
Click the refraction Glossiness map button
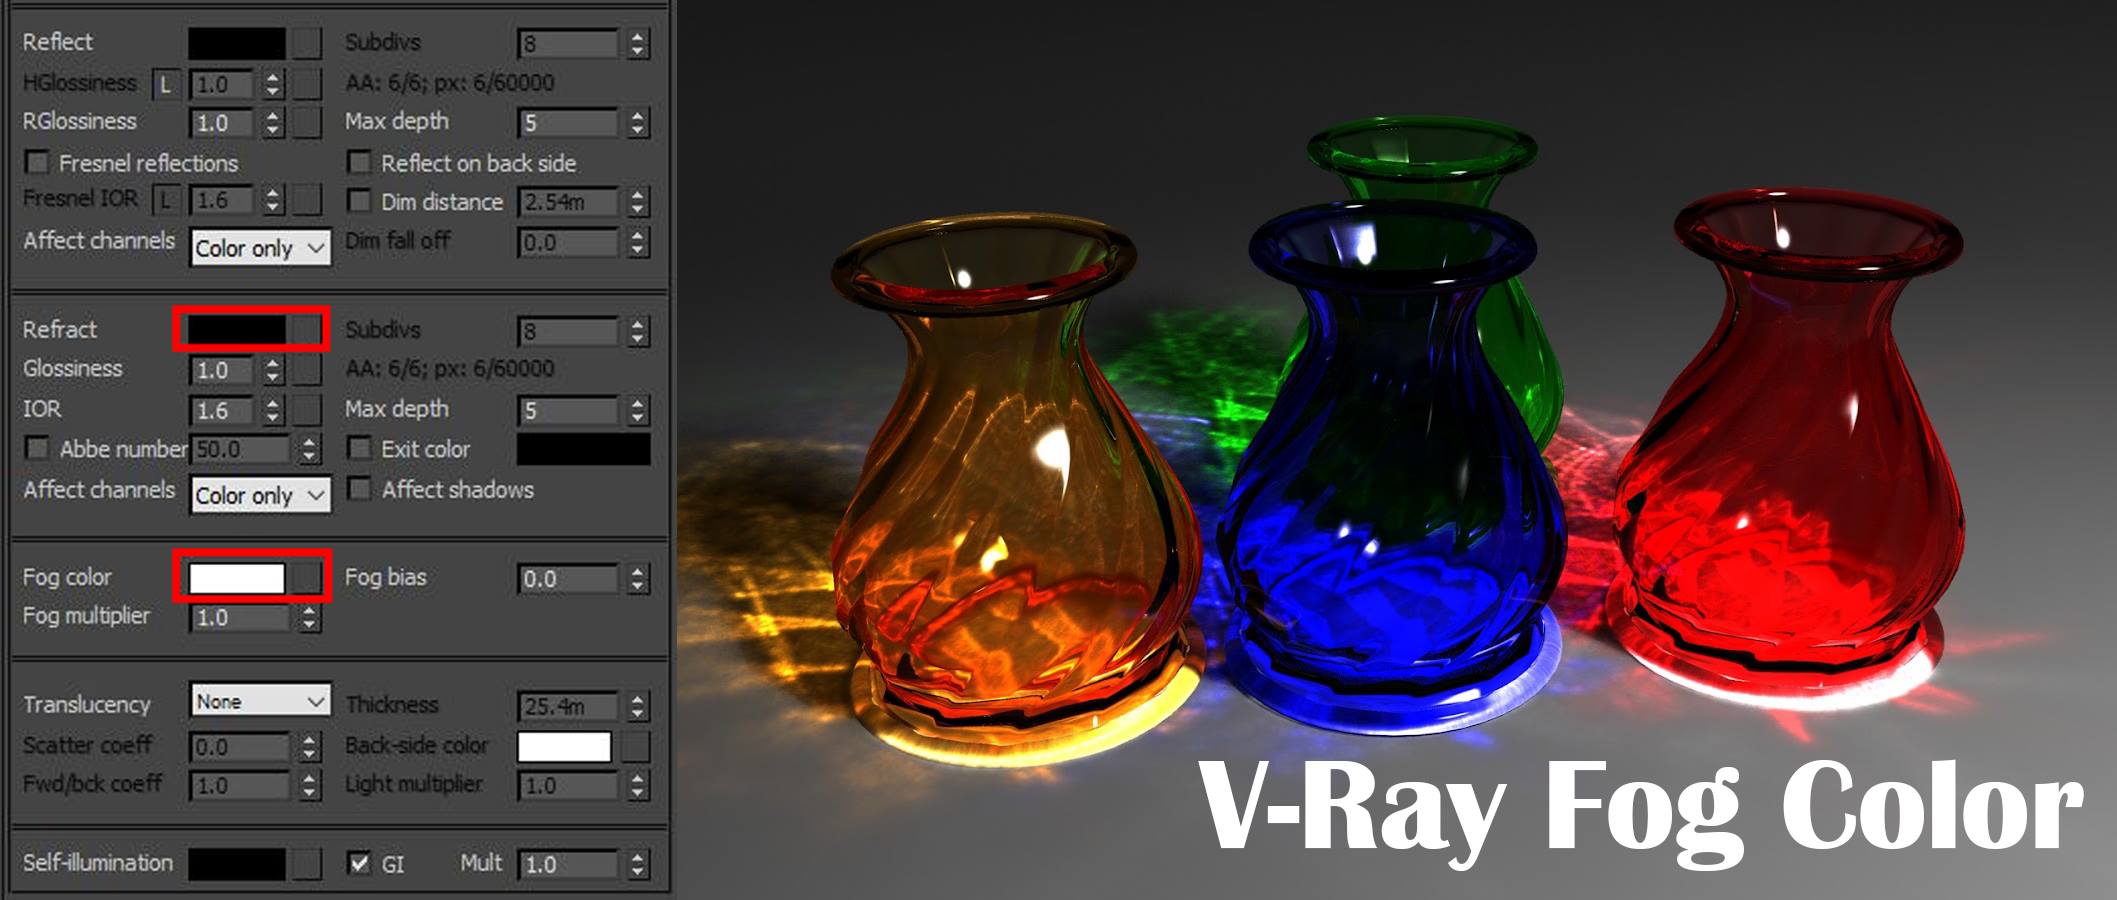(x=307, y=371)
